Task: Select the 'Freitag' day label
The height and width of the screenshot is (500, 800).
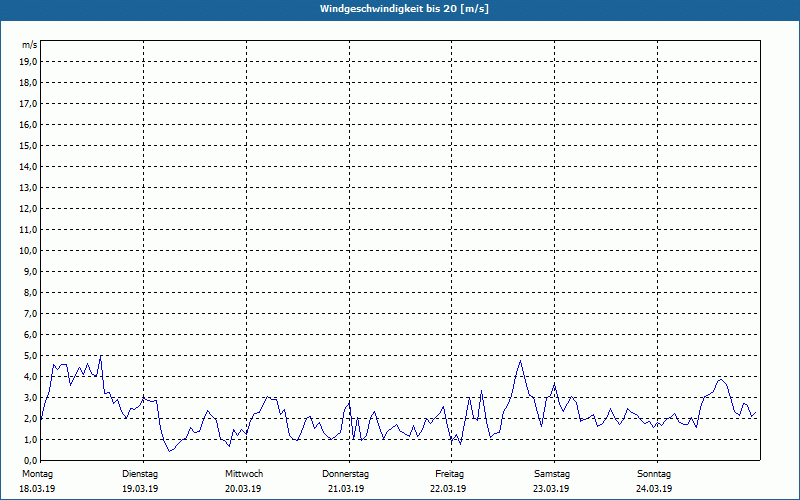Action: (x=449, y=474)
